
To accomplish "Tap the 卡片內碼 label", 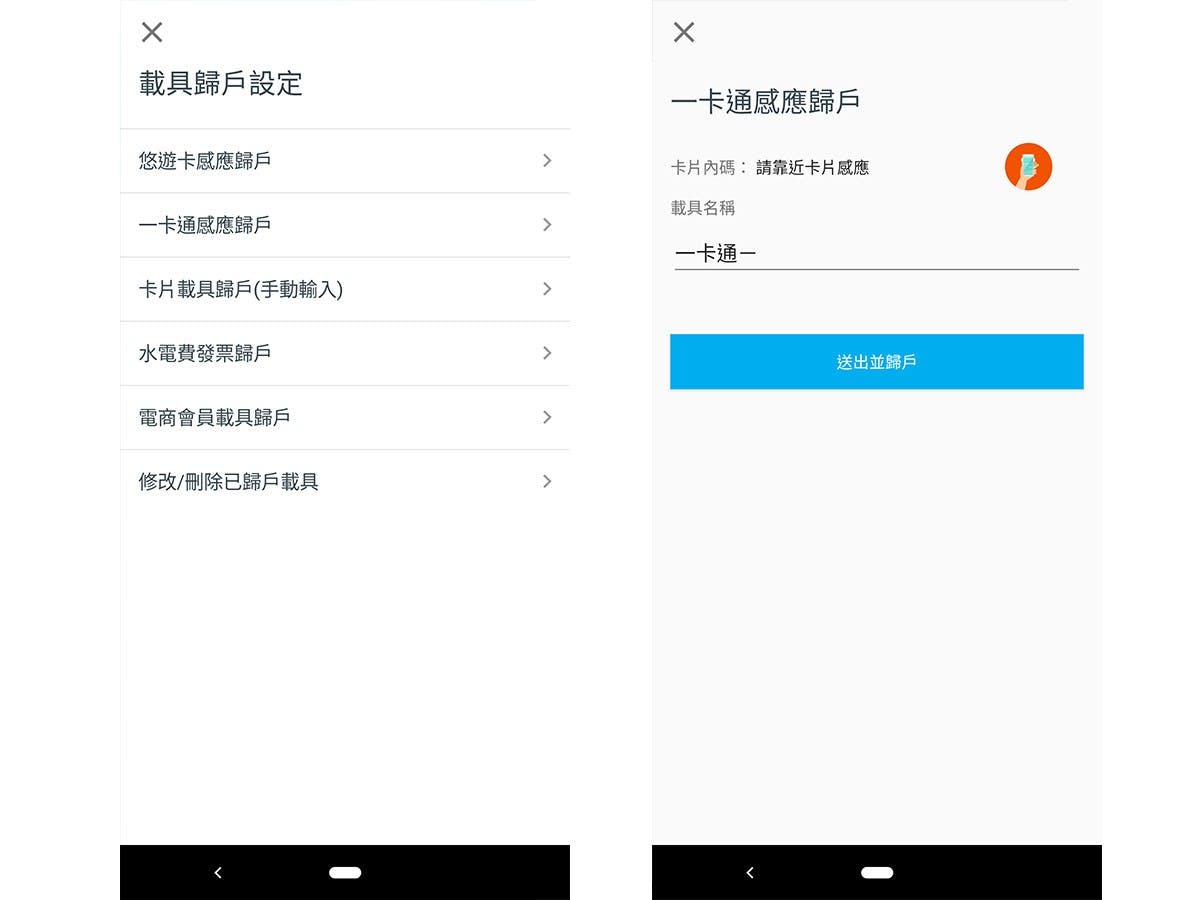I will [x=709, y=168].
